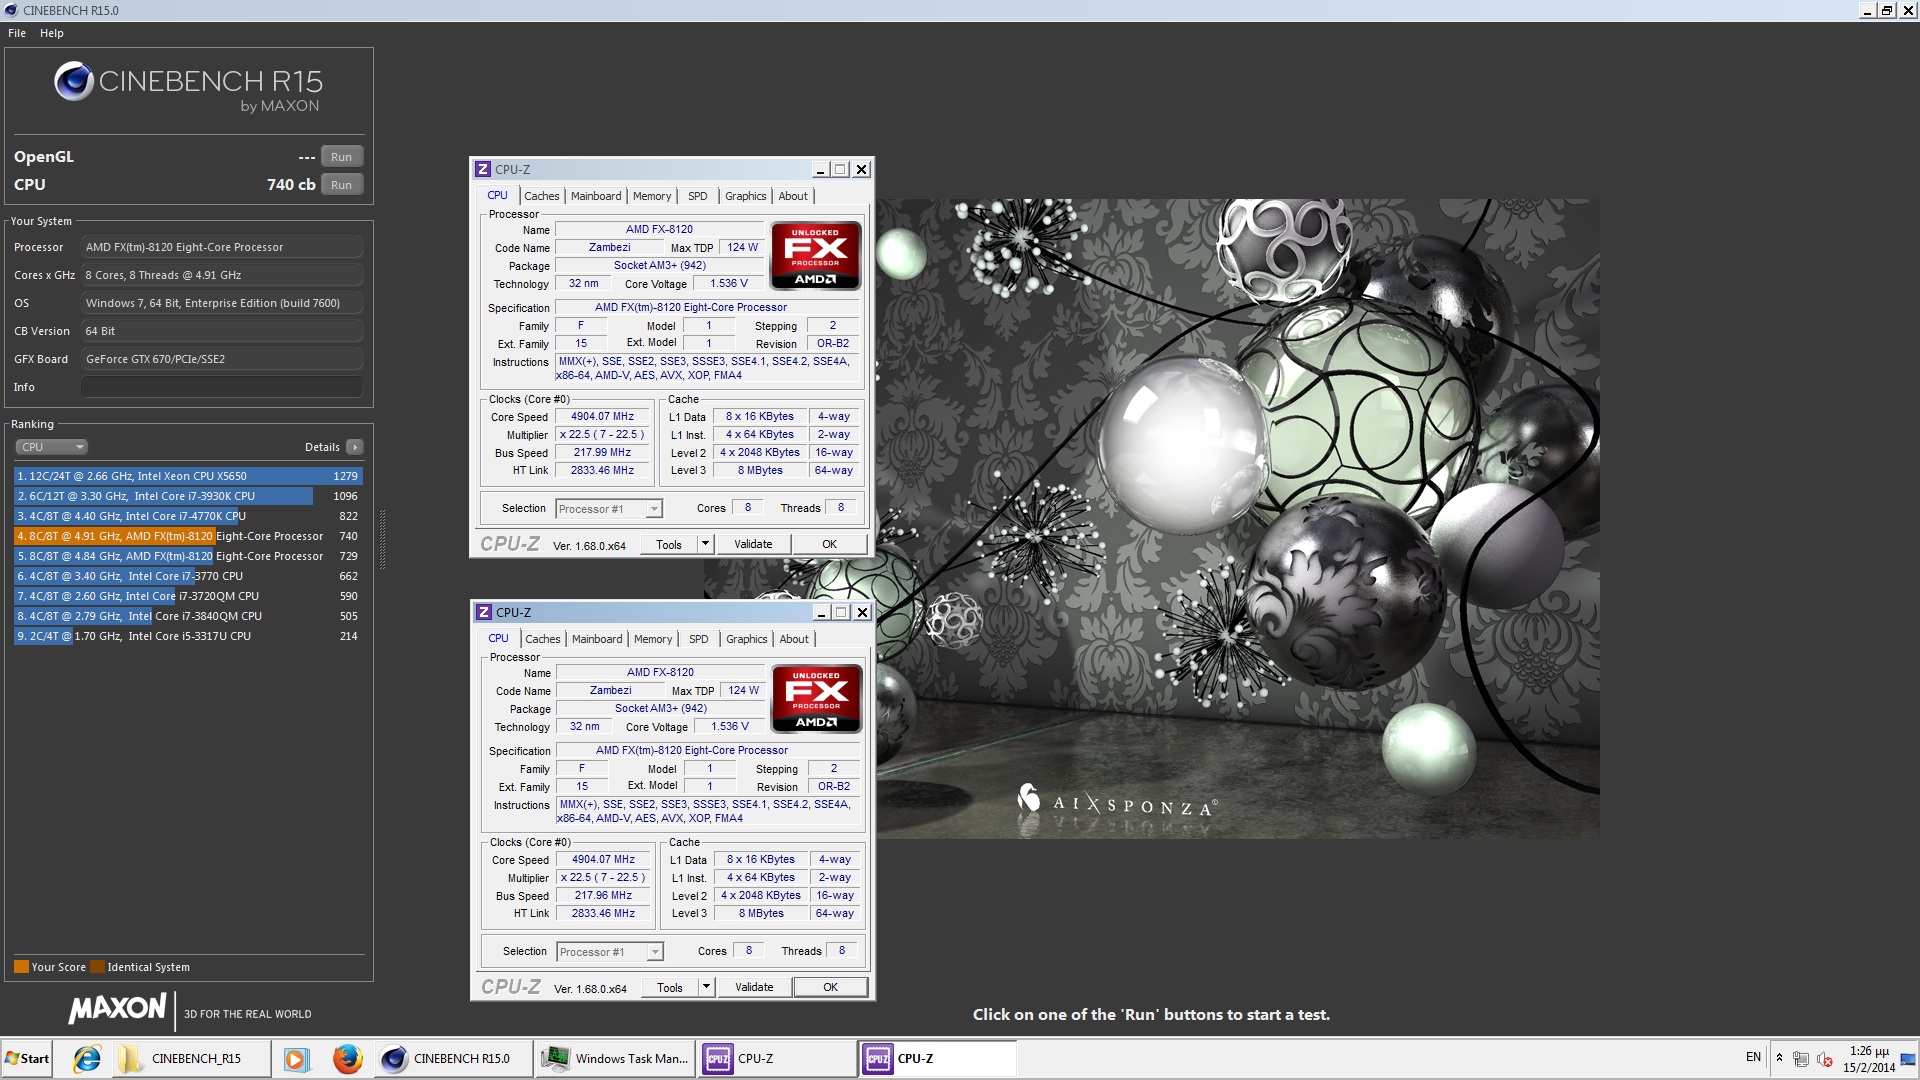This screenshot has height=1080, width=1920.
Task: Select ranking row scoring 729
Action: (x=188, y=556)
